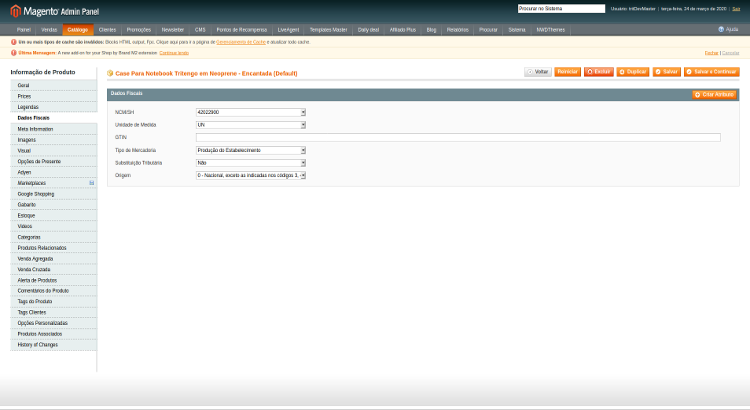Open the CMS menu
The height and width of the screenshot is (410, 750).
pyautogui.click(x=200, y=30)
